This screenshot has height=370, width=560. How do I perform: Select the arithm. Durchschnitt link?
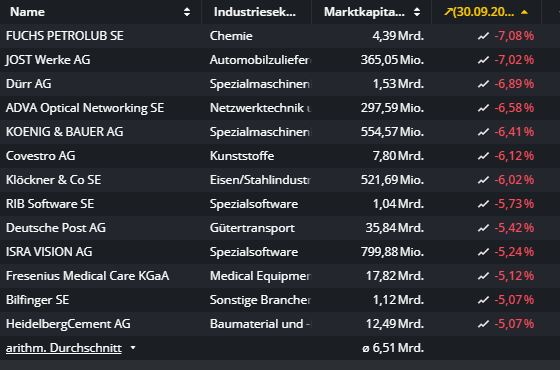[64, 348]
